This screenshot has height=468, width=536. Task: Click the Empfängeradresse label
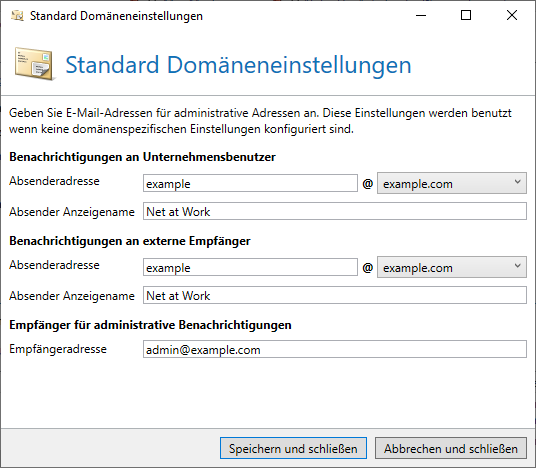(58, 349)
